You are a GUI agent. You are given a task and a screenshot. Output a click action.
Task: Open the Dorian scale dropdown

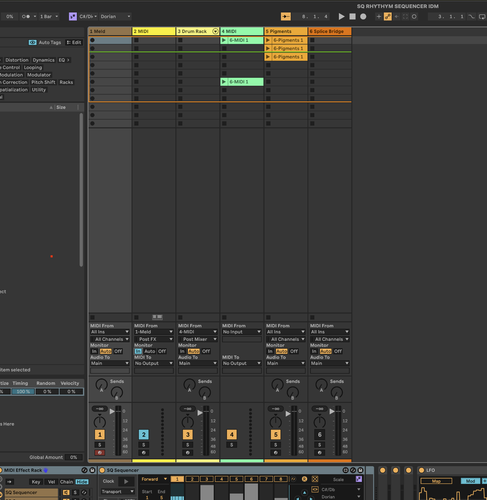pyautogui.click(x=115, y=16)
